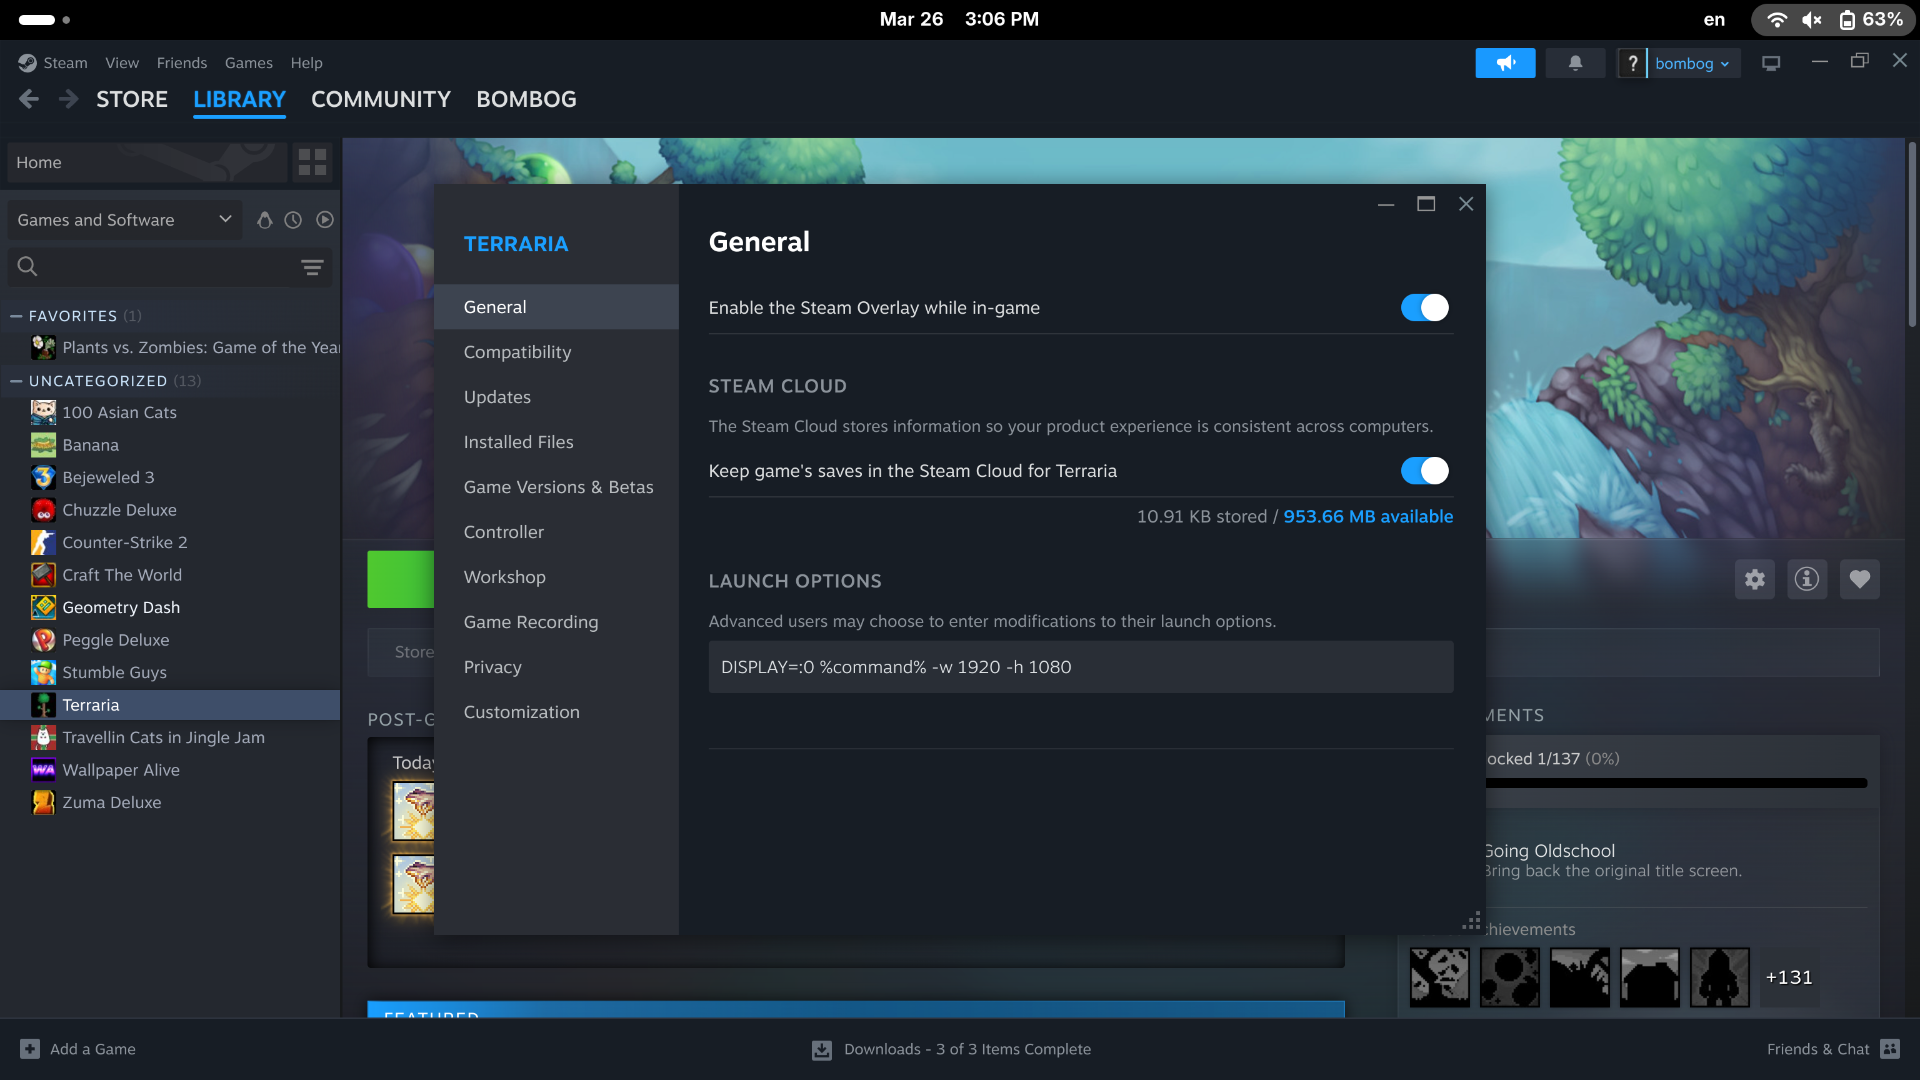This screenshot has width=1920, height=1080.
Task: Toggle Steam Overlay while in-game
Action: tap(1425, 308)
